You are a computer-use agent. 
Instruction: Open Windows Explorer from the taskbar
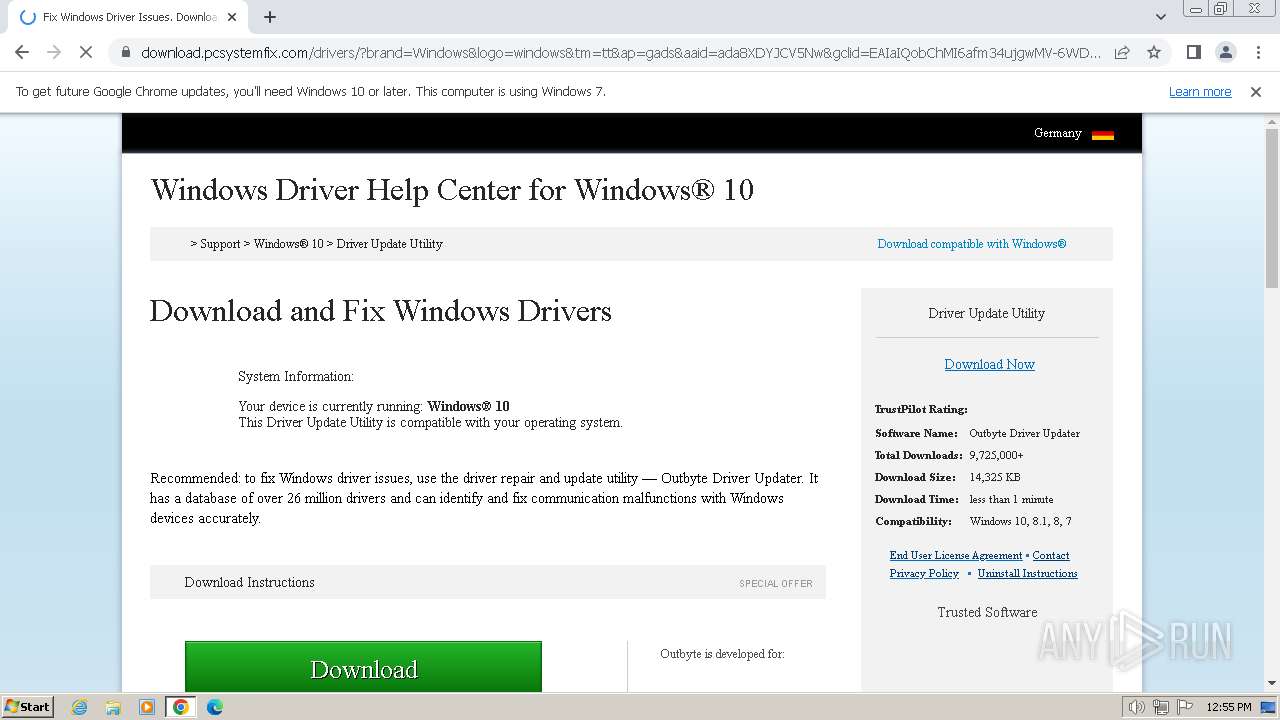tap(113, 707)
